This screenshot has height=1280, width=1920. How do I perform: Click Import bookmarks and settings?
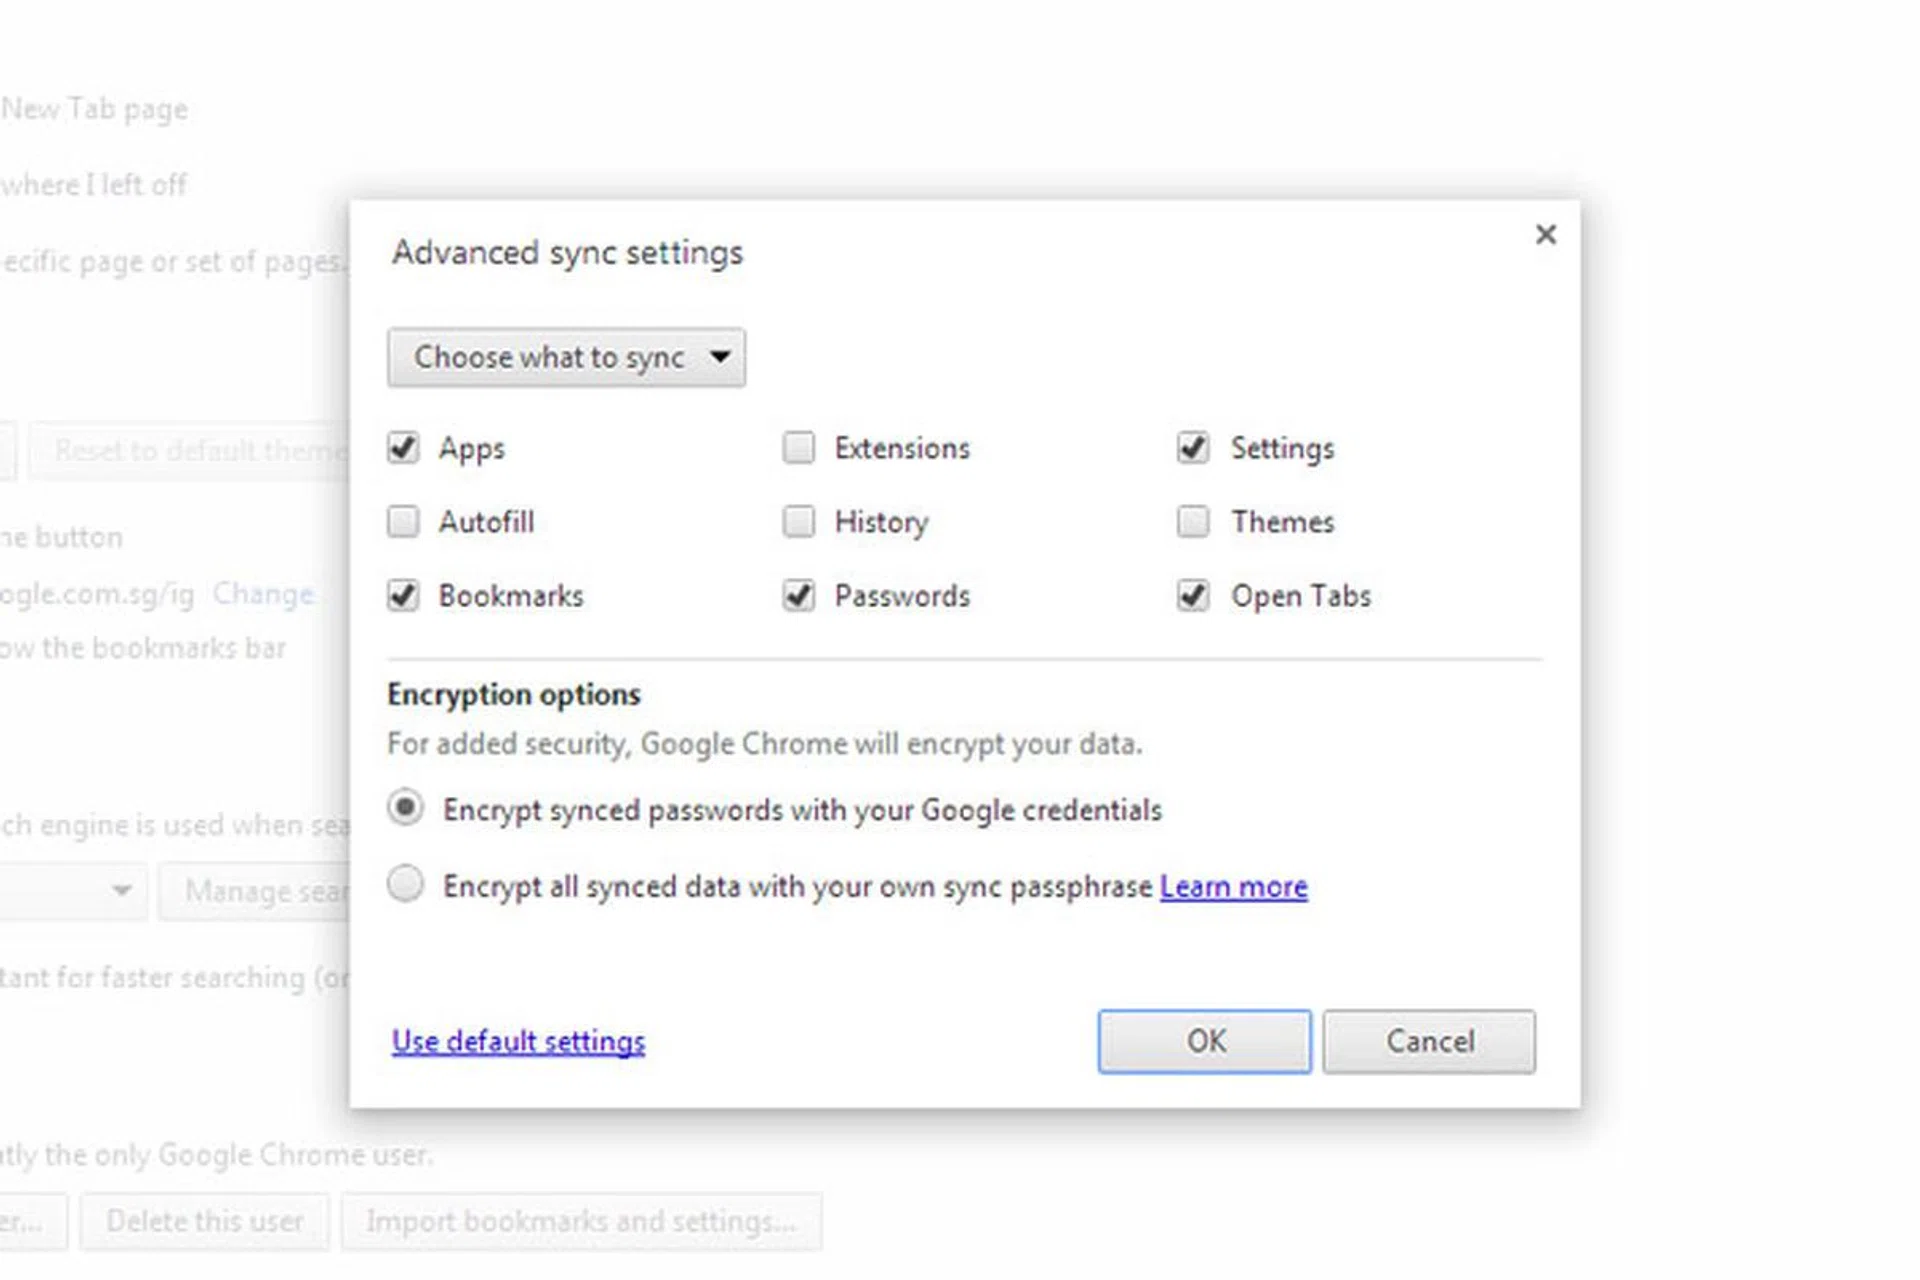[x=583, y=1221]
